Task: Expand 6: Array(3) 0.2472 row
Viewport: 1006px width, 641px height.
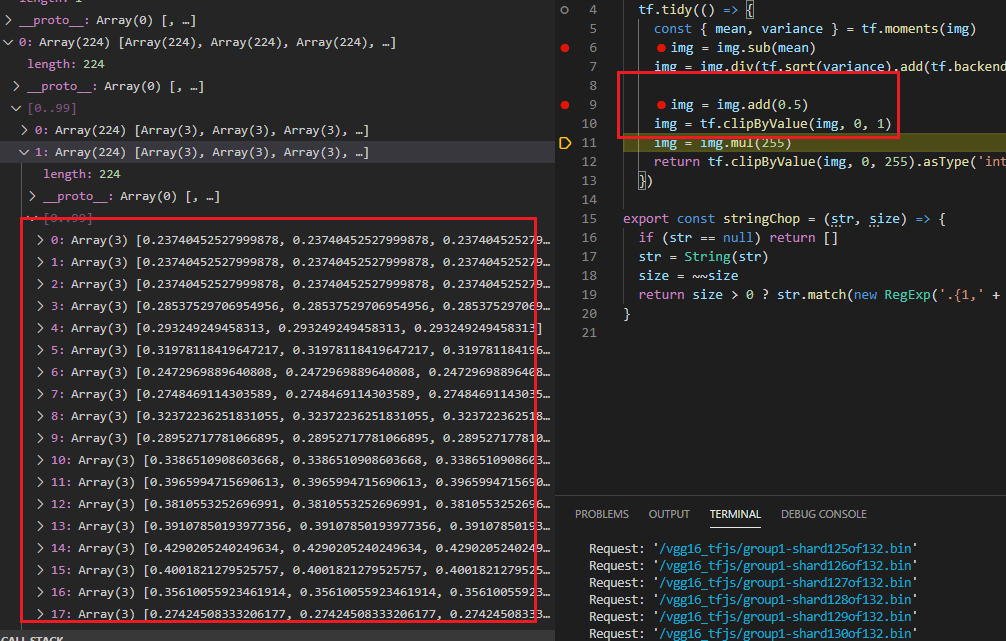Action: click(x=40, y=372)
